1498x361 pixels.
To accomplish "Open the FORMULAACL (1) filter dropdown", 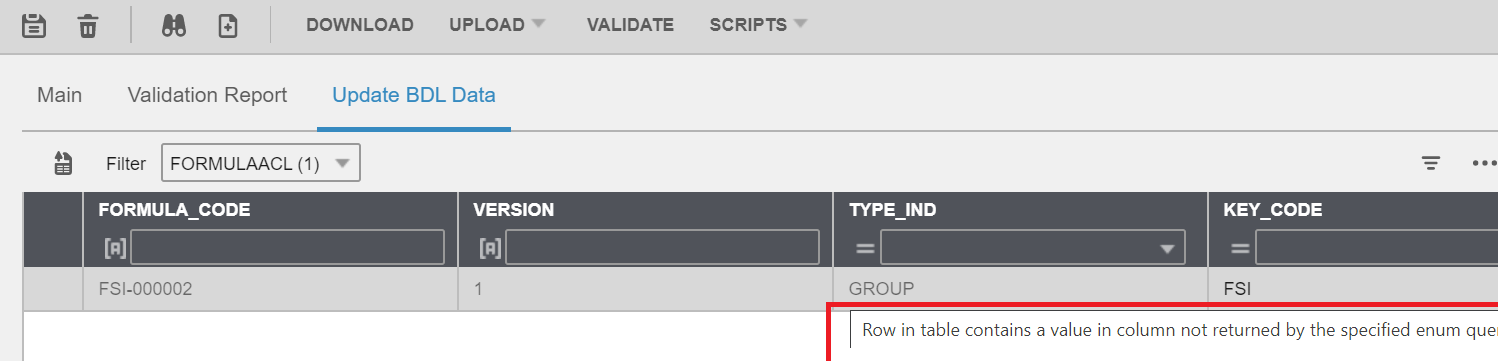I will (x=261, y=164).
